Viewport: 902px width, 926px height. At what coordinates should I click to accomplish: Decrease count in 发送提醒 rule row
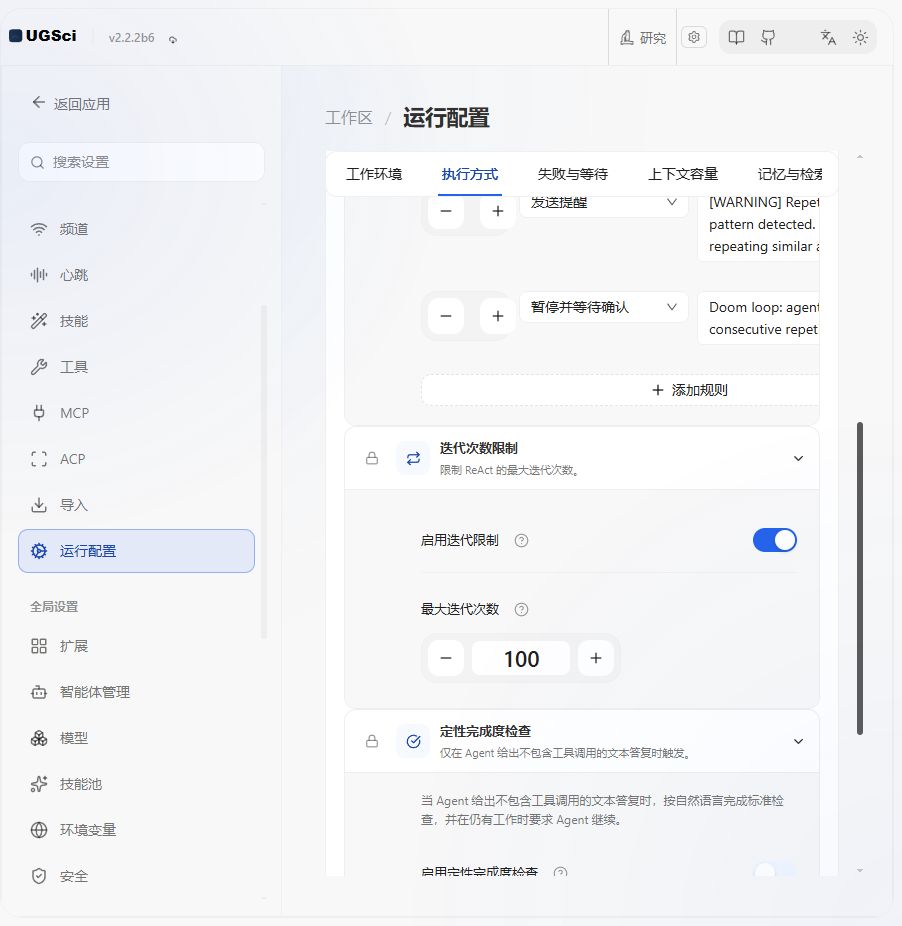pyautogui.click(x=446, y=211)
